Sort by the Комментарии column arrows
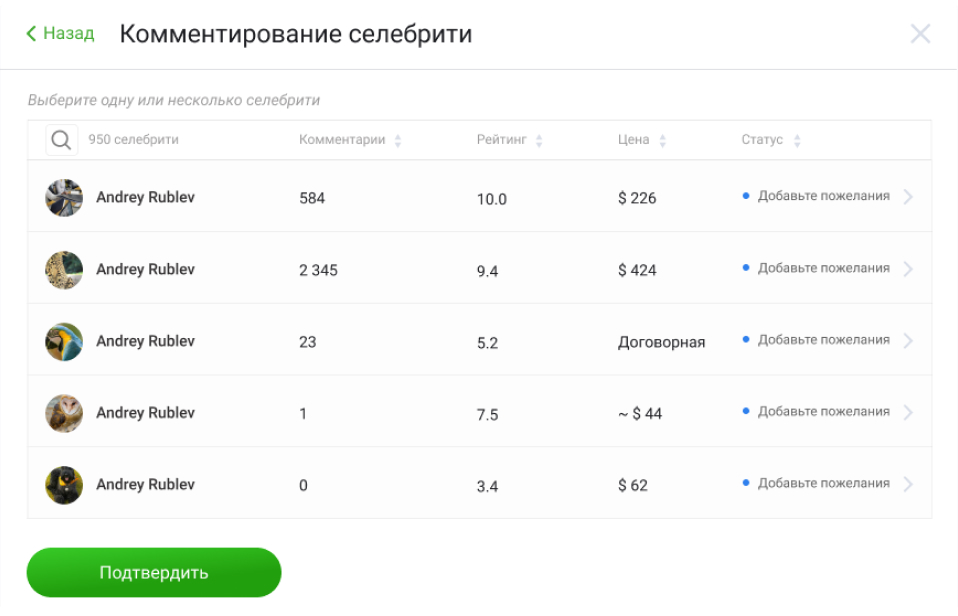This screenshot has height=616, width=958. [398, 141]
